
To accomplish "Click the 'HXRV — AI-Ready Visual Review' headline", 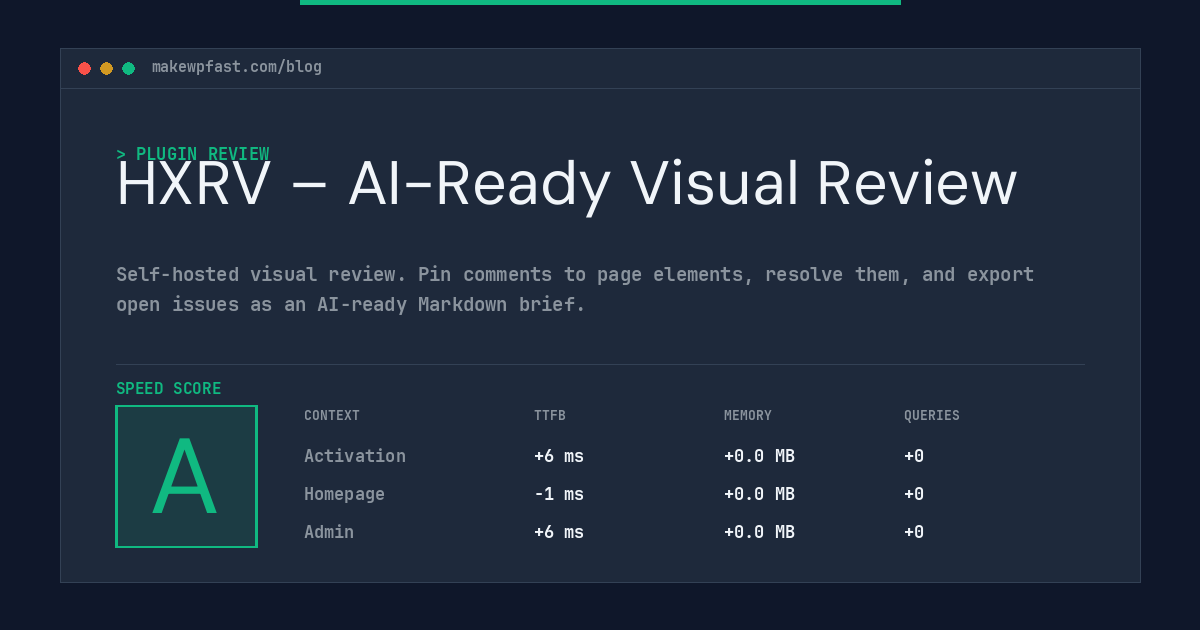I will click(566, 185).
